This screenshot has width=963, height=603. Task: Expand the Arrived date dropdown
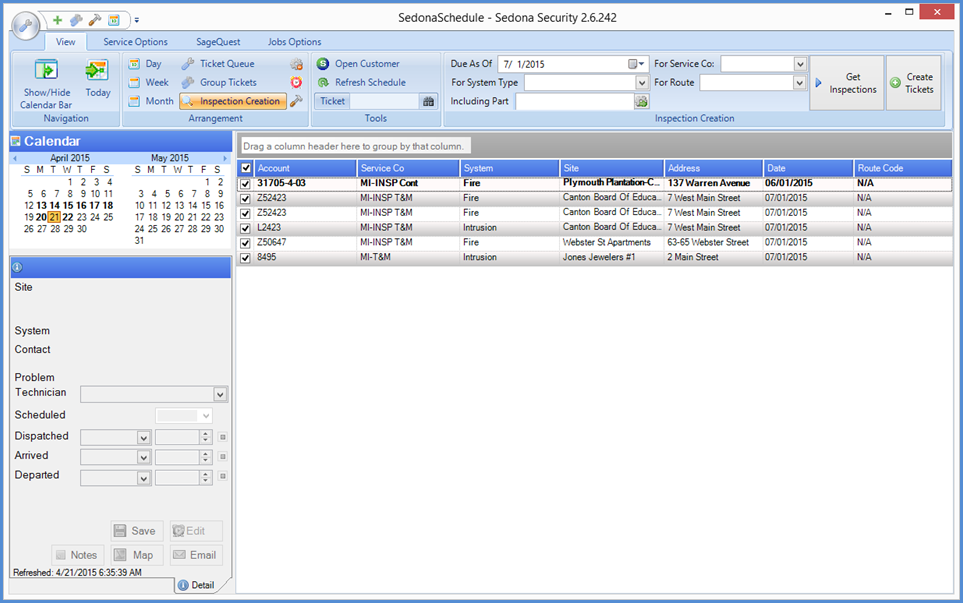pyautogui.click(x=144, y=457)
